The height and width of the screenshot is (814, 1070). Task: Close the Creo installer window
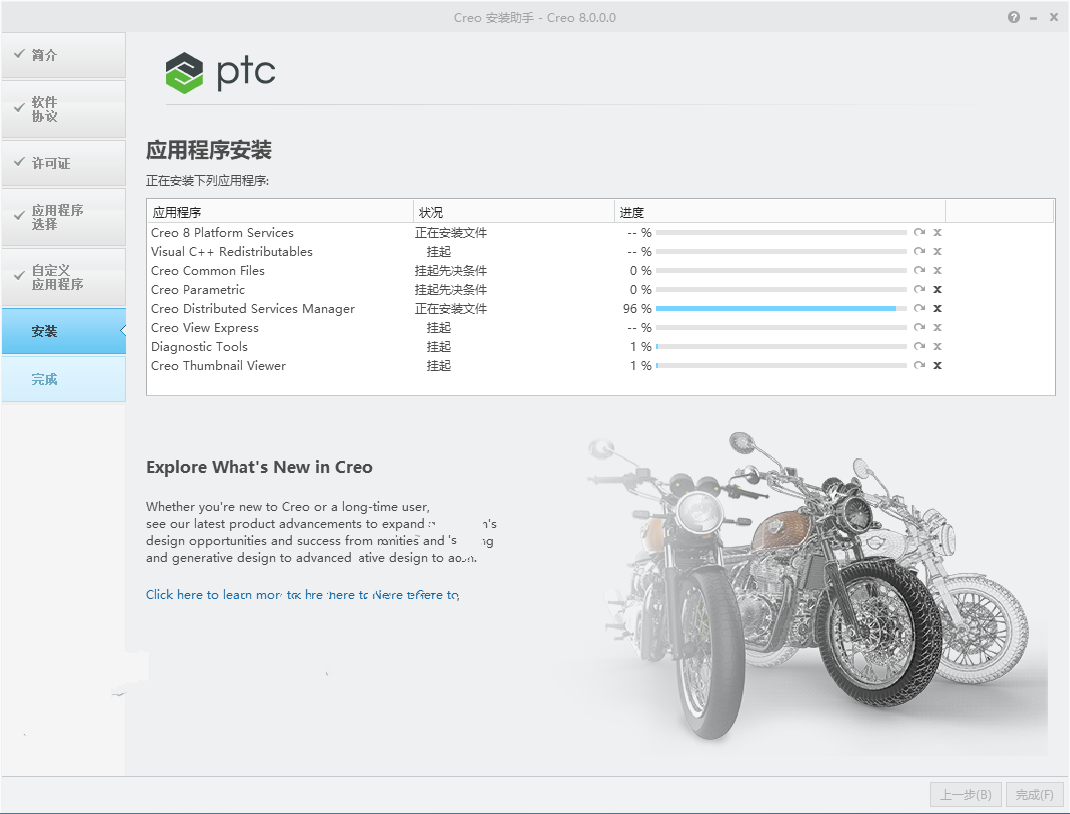(x=1054, y=17)
